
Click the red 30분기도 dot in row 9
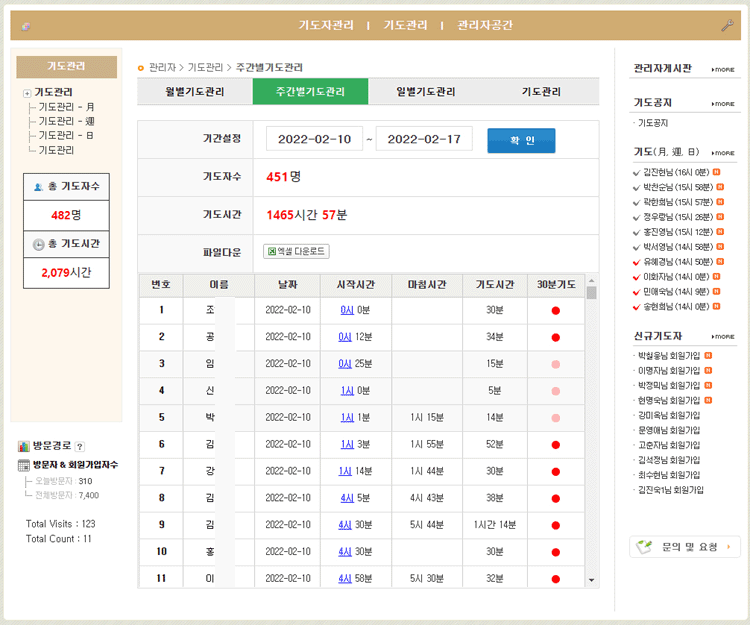pos(555,526)
